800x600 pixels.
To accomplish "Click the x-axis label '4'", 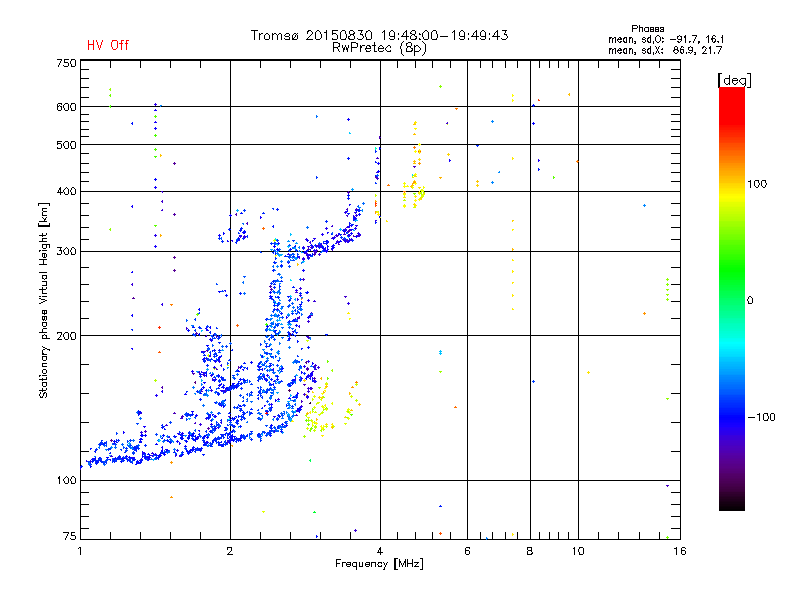I will [x=380, y=551].
